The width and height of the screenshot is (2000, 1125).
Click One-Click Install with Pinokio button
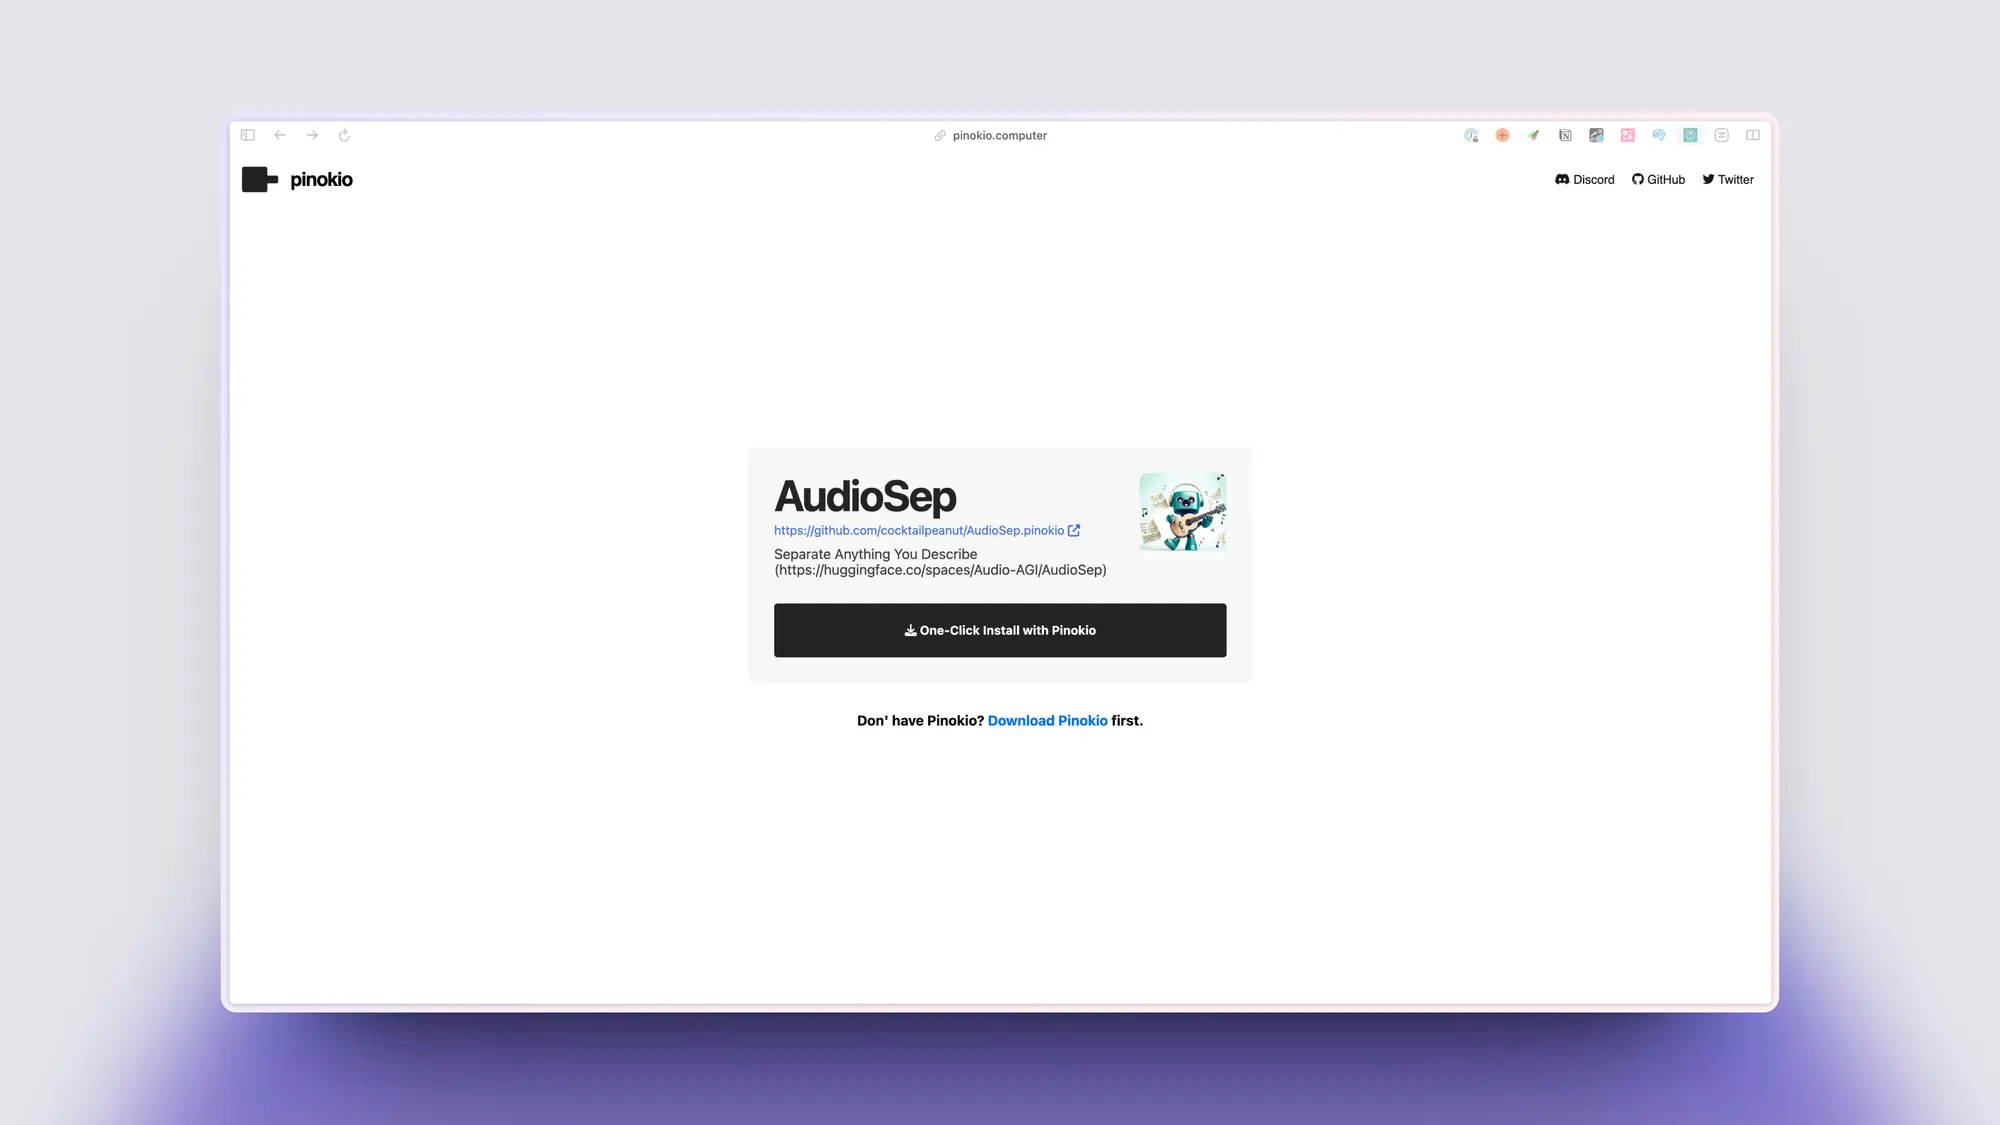point(1000,630)
